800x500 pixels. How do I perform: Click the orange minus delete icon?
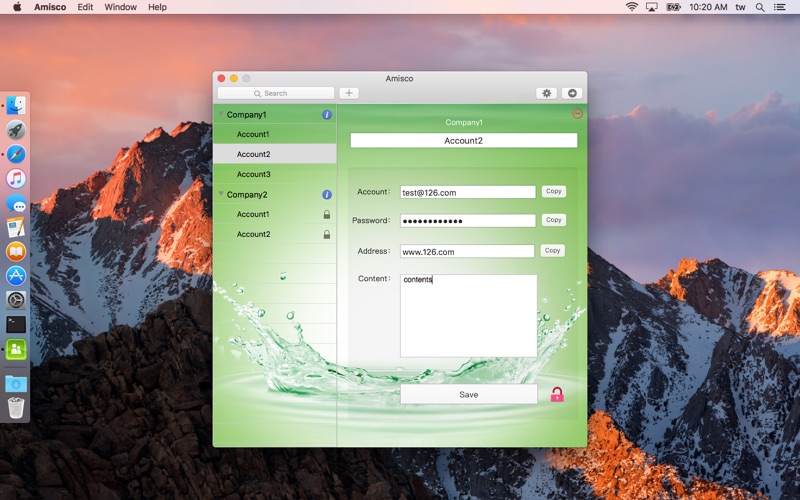point(578,113)
